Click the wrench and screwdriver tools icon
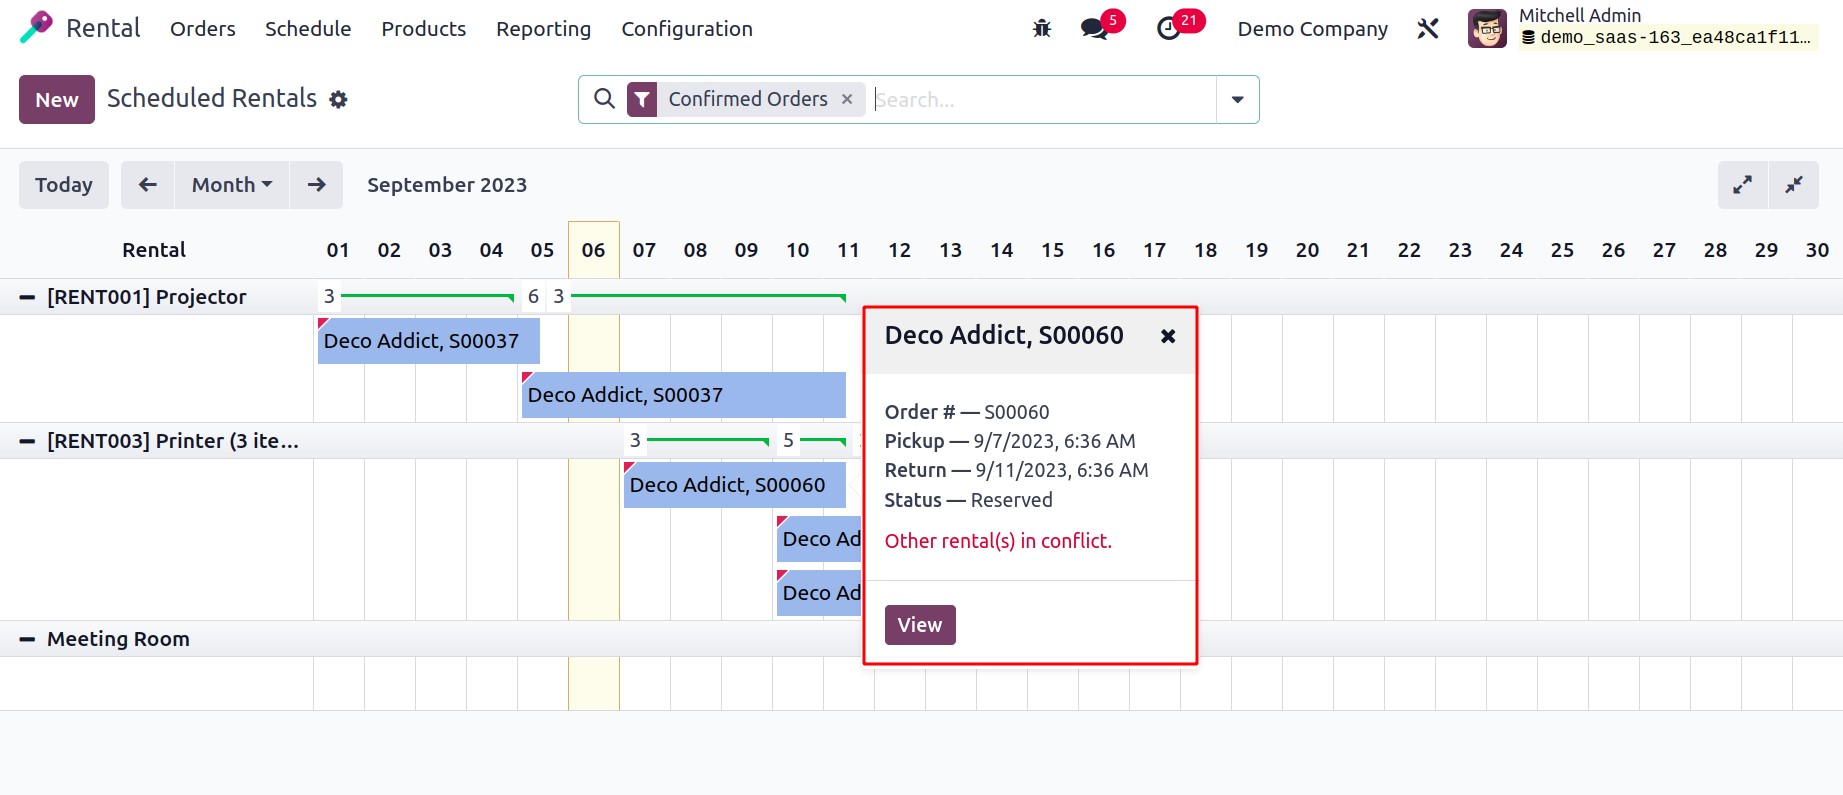 pyautogui.click(x=1428, y=29)
